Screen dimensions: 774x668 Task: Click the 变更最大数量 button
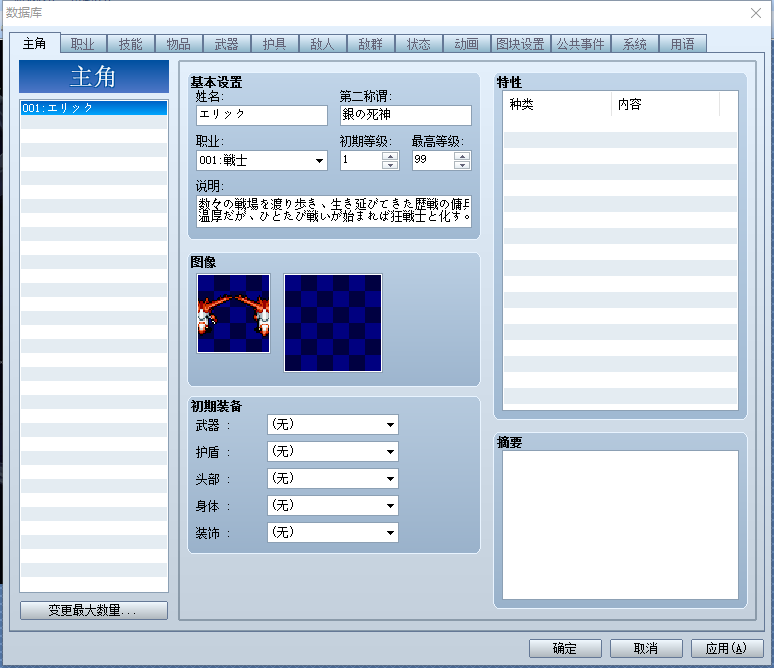94,610
